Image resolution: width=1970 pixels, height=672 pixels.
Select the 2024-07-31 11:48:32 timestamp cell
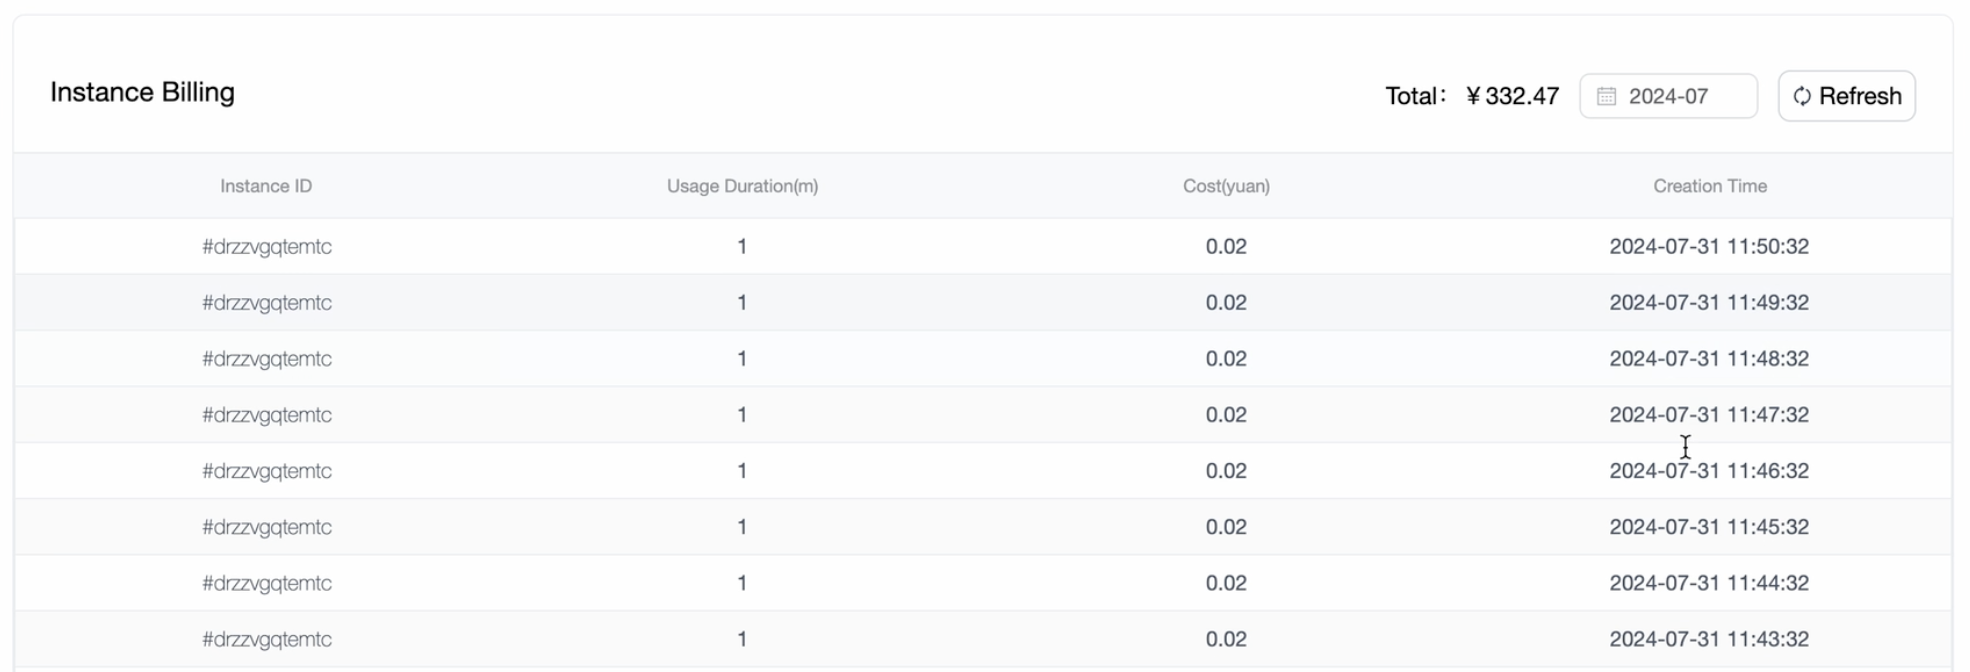1709,358
